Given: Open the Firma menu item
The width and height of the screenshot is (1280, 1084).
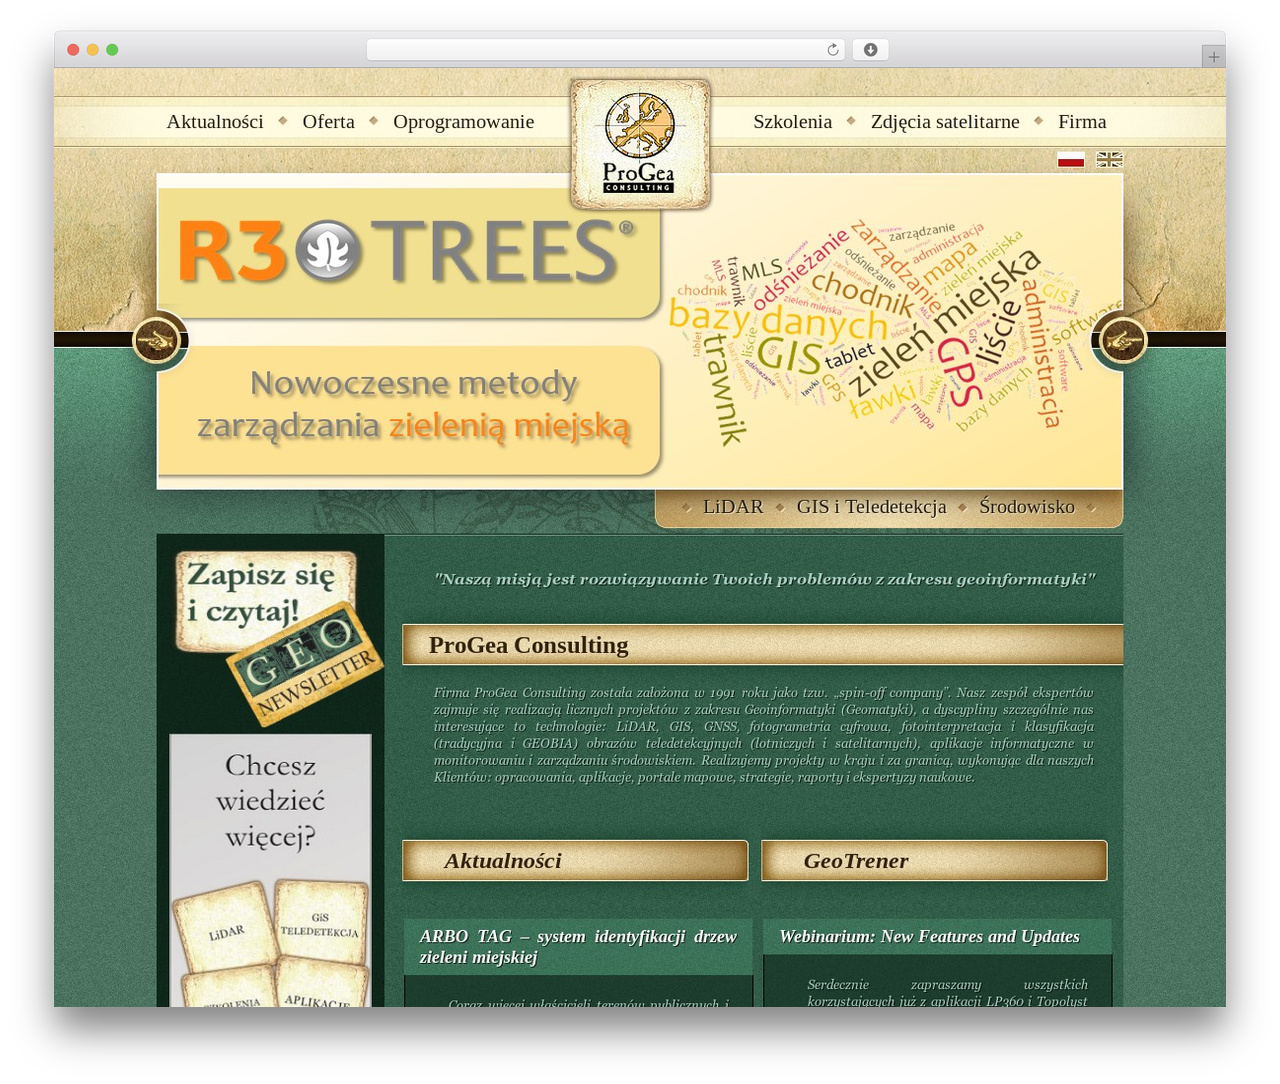Looking at the screenshot, I should coord(1082,121).
